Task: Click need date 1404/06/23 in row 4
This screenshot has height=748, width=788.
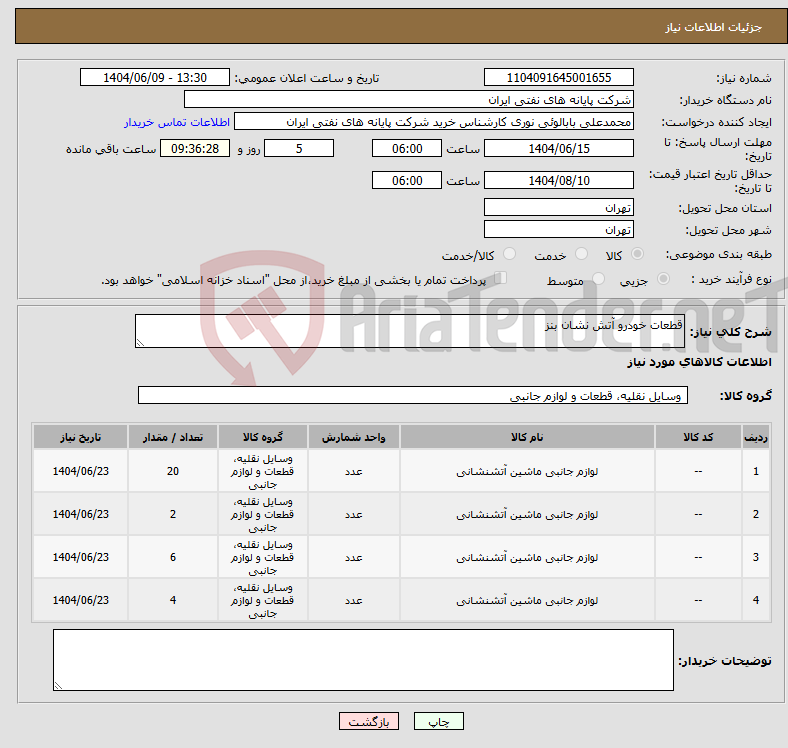Action: (80, 600)
